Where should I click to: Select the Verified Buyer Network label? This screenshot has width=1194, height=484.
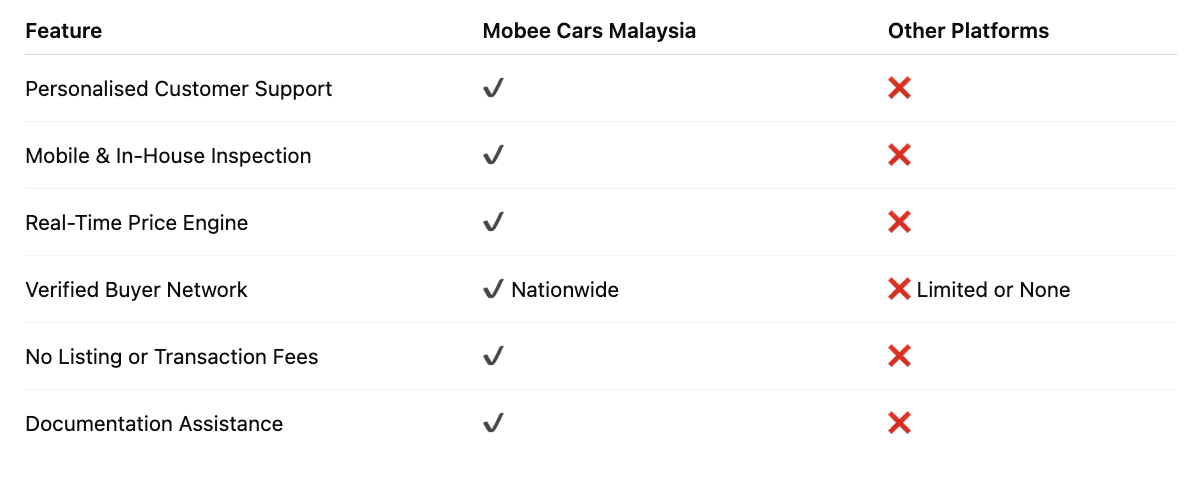pos(136,290)
